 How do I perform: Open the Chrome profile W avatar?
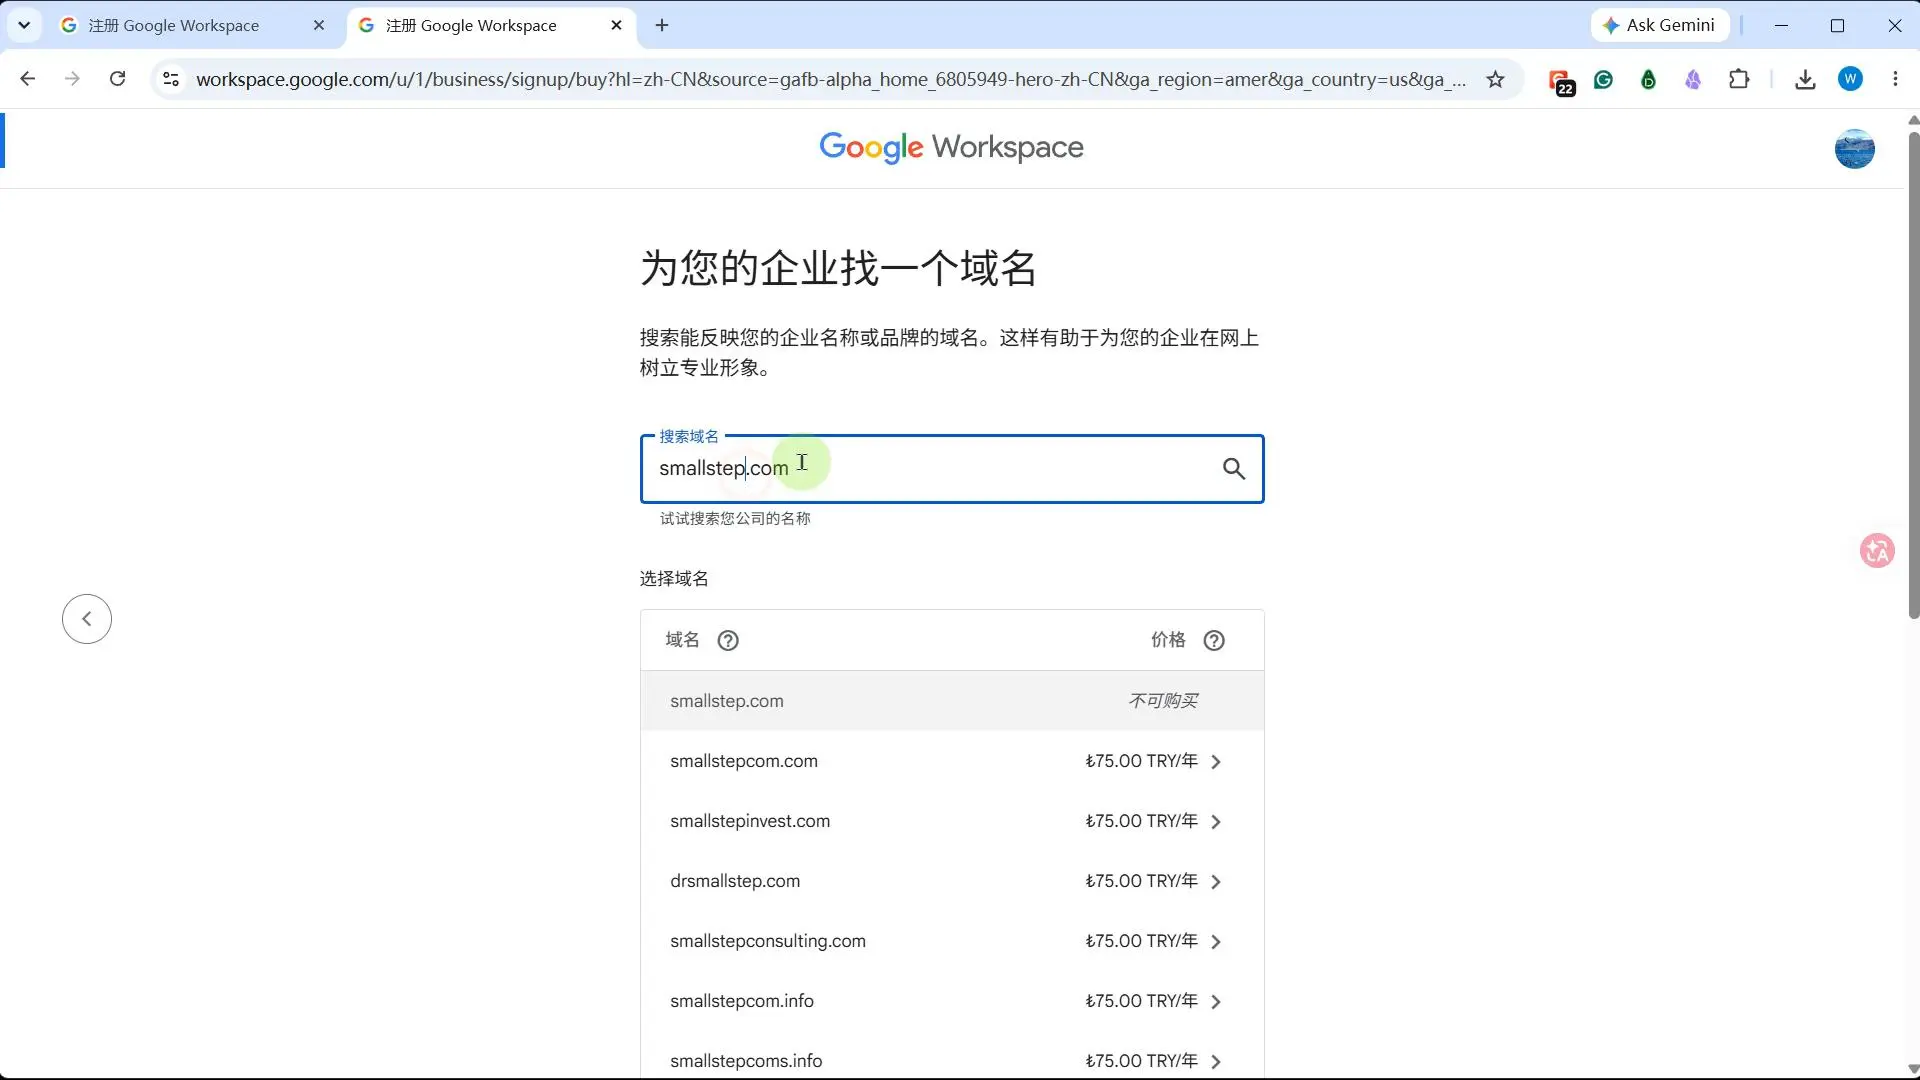pyautogui.click(x=1850, y=79)
